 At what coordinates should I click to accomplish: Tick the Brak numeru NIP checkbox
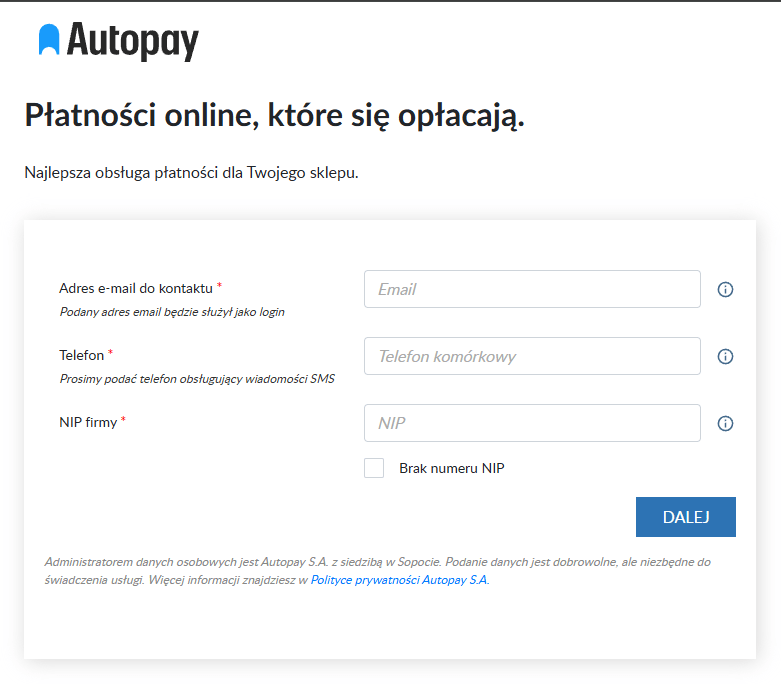(374, 468)
